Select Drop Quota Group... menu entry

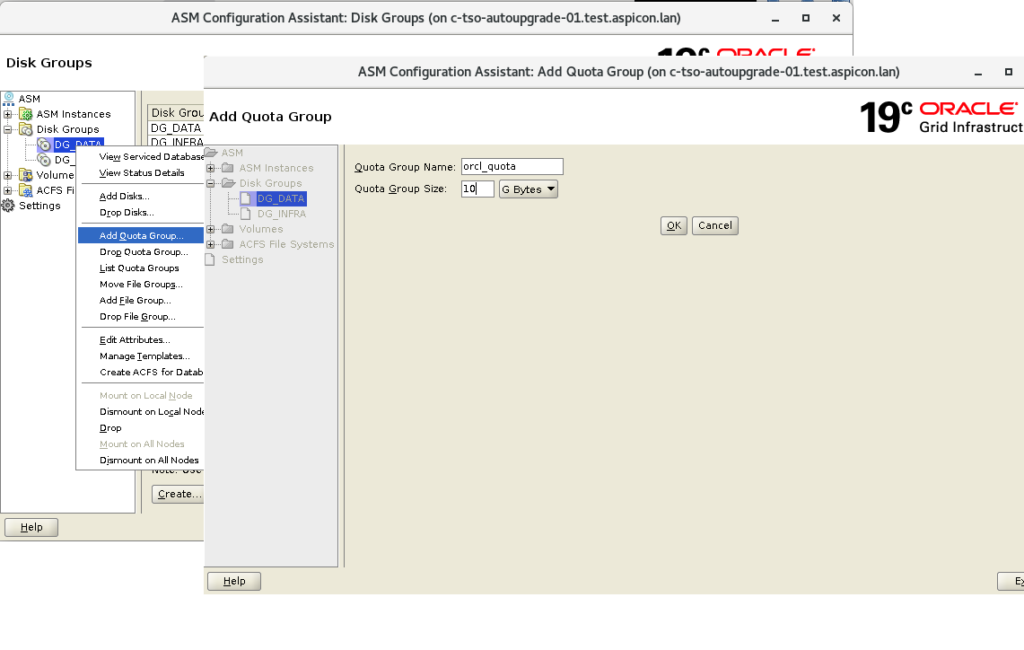pos(141,252)
